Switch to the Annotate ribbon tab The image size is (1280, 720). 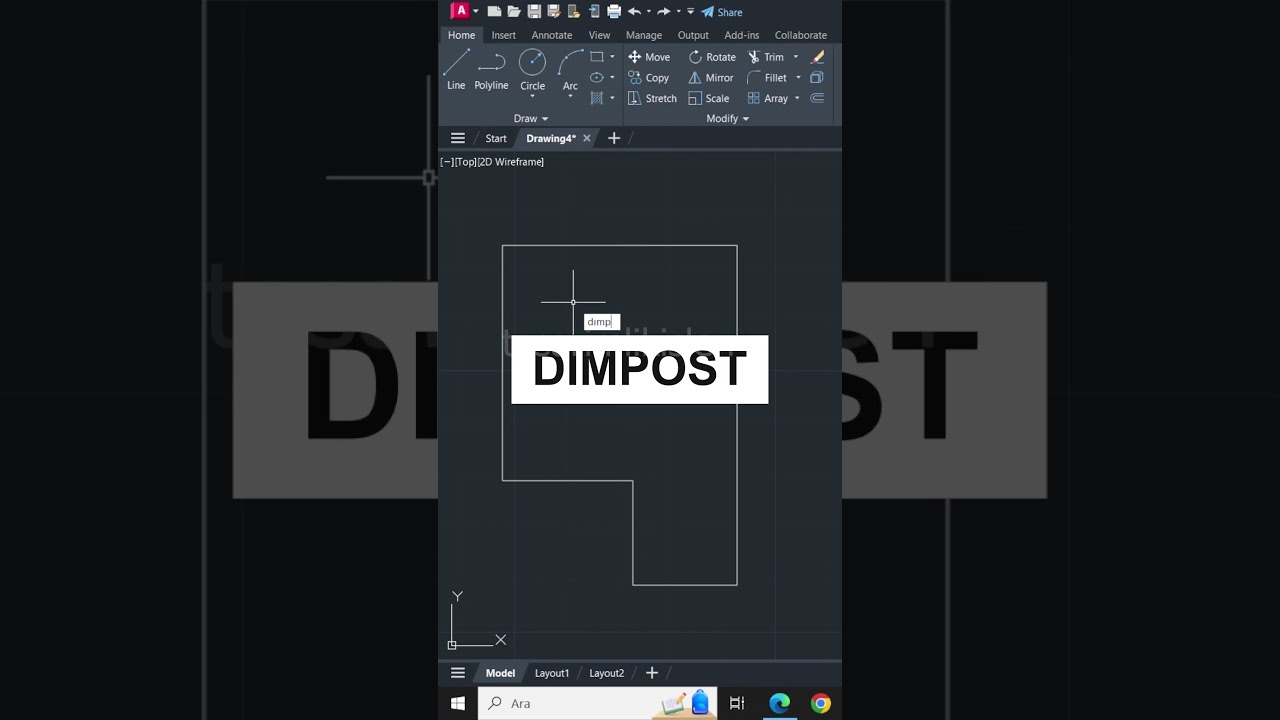[x=552, y=35]
